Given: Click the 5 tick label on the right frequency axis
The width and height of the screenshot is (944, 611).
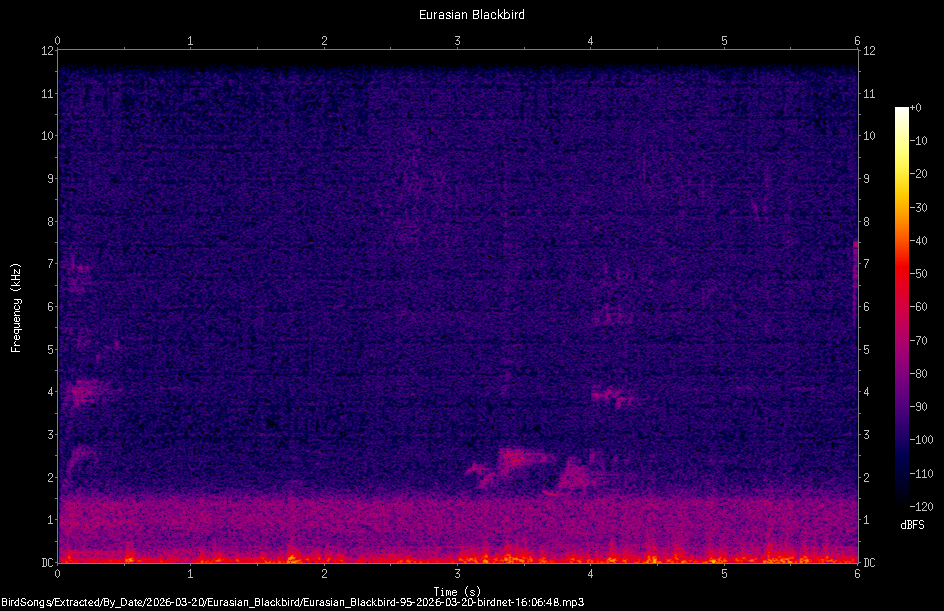Looking at the screenshot, I should [864, 351].
